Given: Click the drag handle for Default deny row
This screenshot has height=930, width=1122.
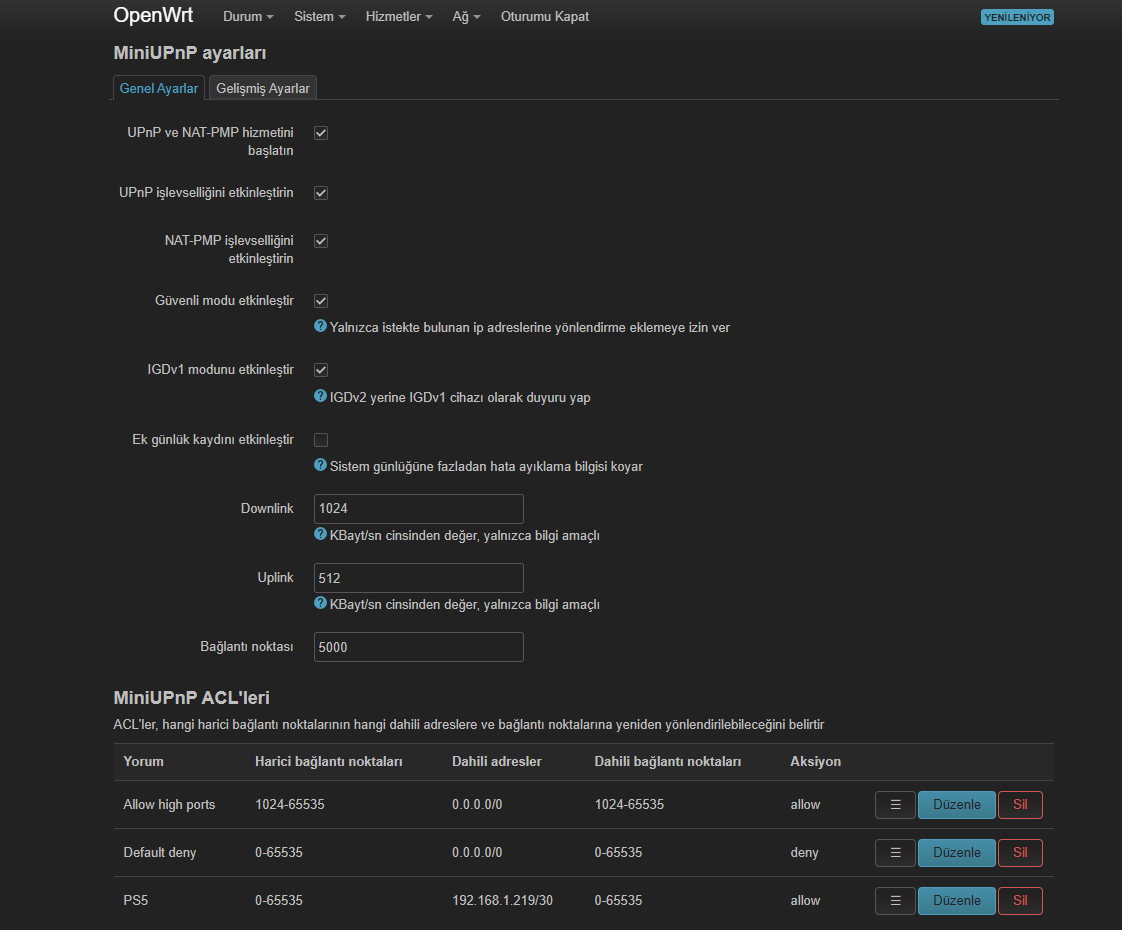Looking at the screenshot, I should (894, 853).
